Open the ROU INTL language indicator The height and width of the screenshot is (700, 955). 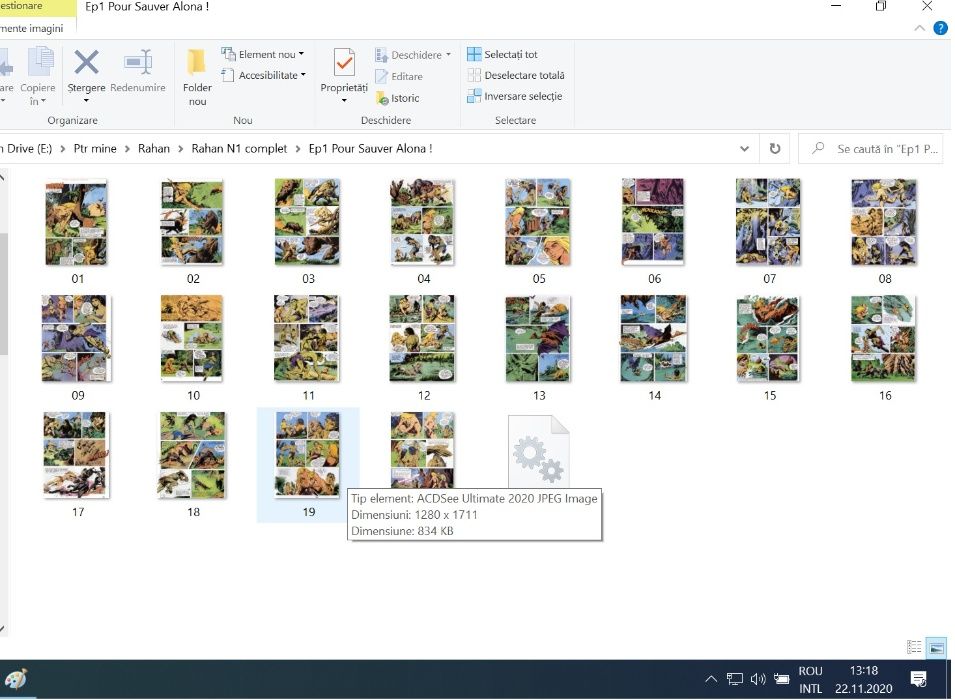tap(810, 679)
